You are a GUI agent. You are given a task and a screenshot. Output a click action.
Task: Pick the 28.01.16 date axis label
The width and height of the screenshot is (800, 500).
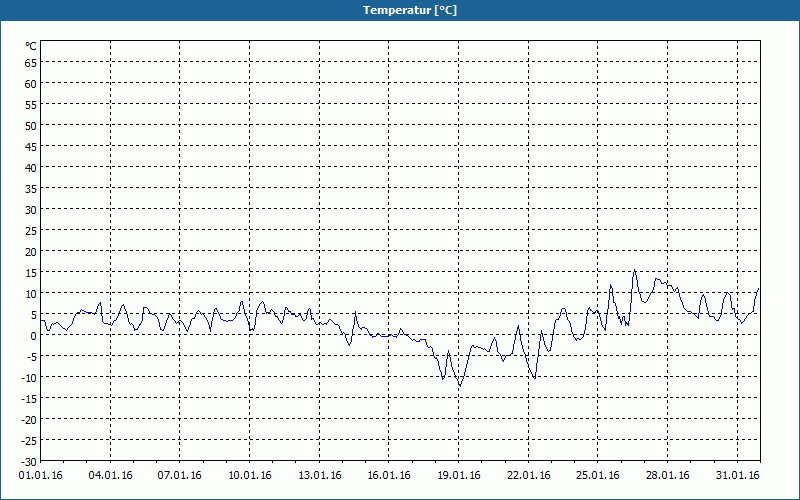click(x=667, y=476)
